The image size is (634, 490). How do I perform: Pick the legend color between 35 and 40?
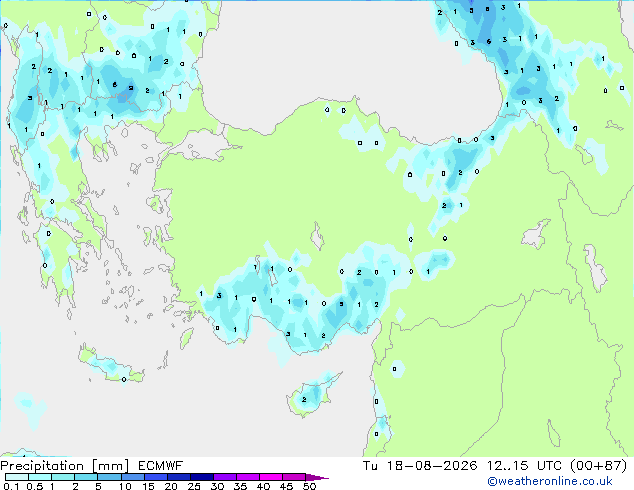coord(248,477)
